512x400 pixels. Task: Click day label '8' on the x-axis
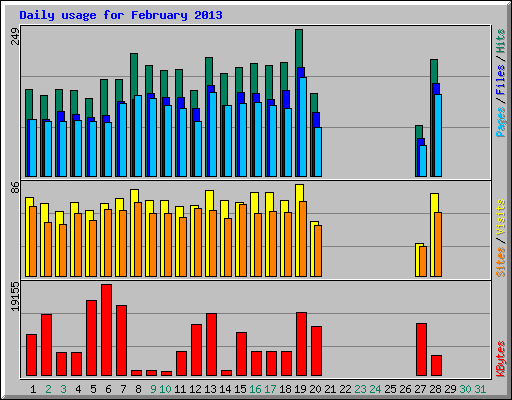click(138, 389)
